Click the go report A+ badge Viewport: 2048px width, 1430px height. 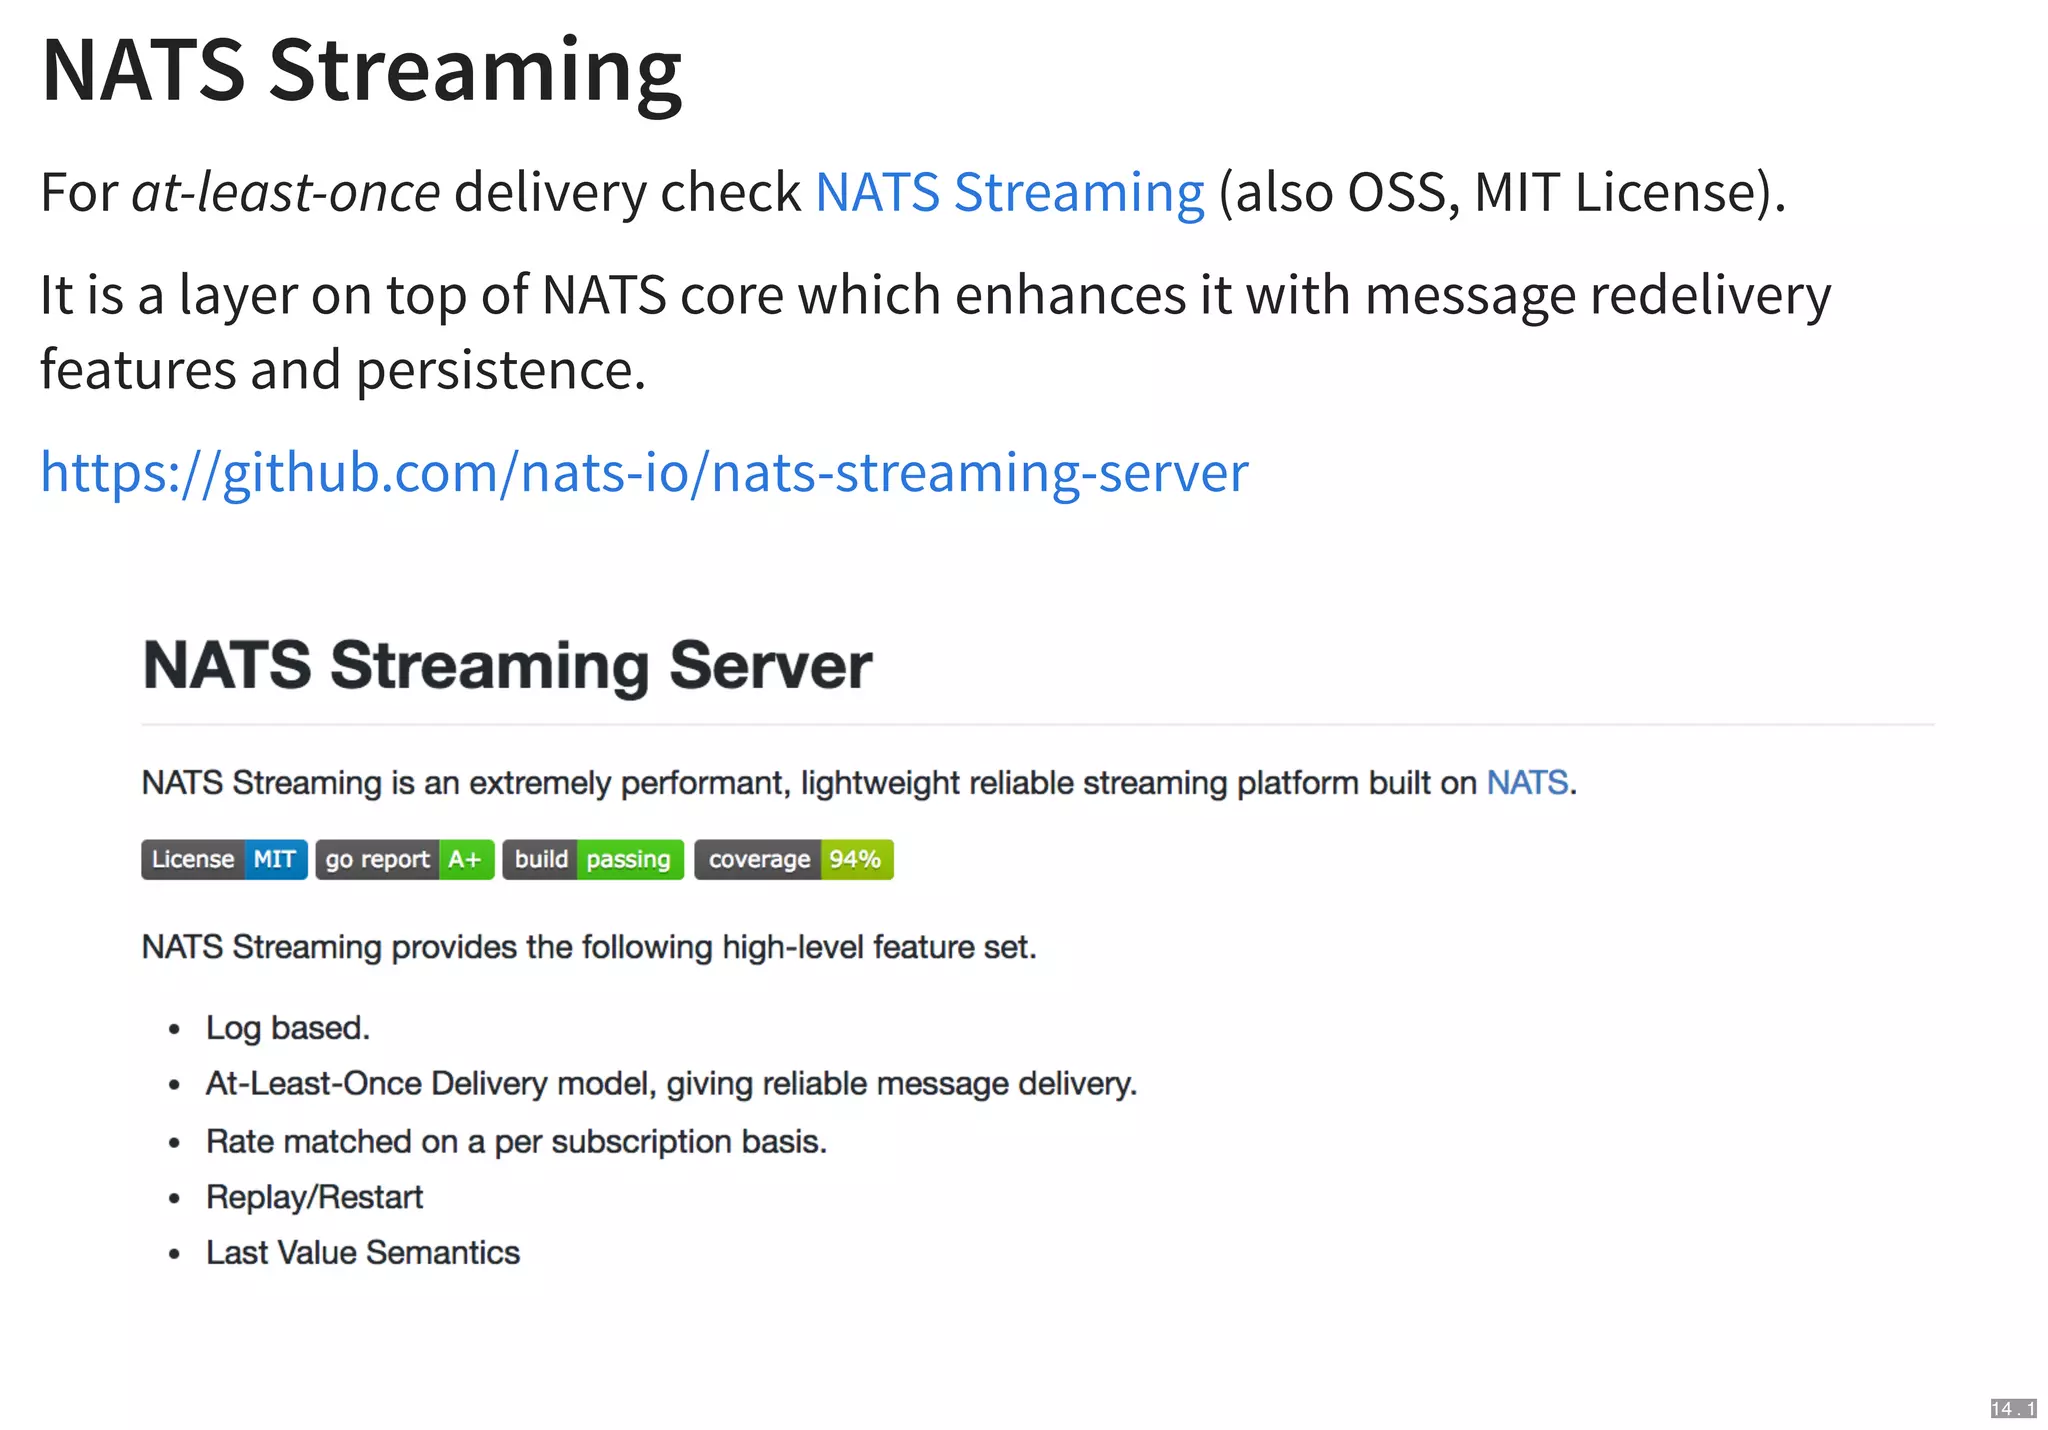click(x=405, y=860)
